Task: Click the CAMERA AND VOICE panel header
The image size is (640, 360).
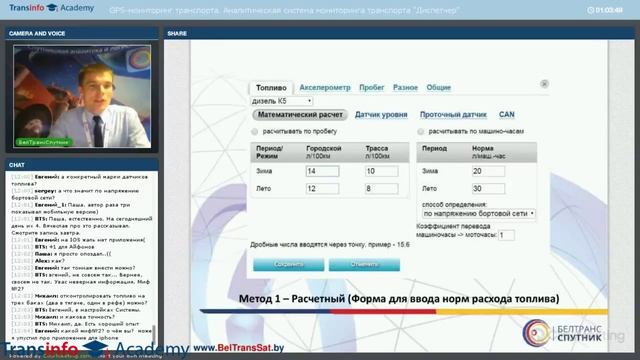Action: (82, 33)
